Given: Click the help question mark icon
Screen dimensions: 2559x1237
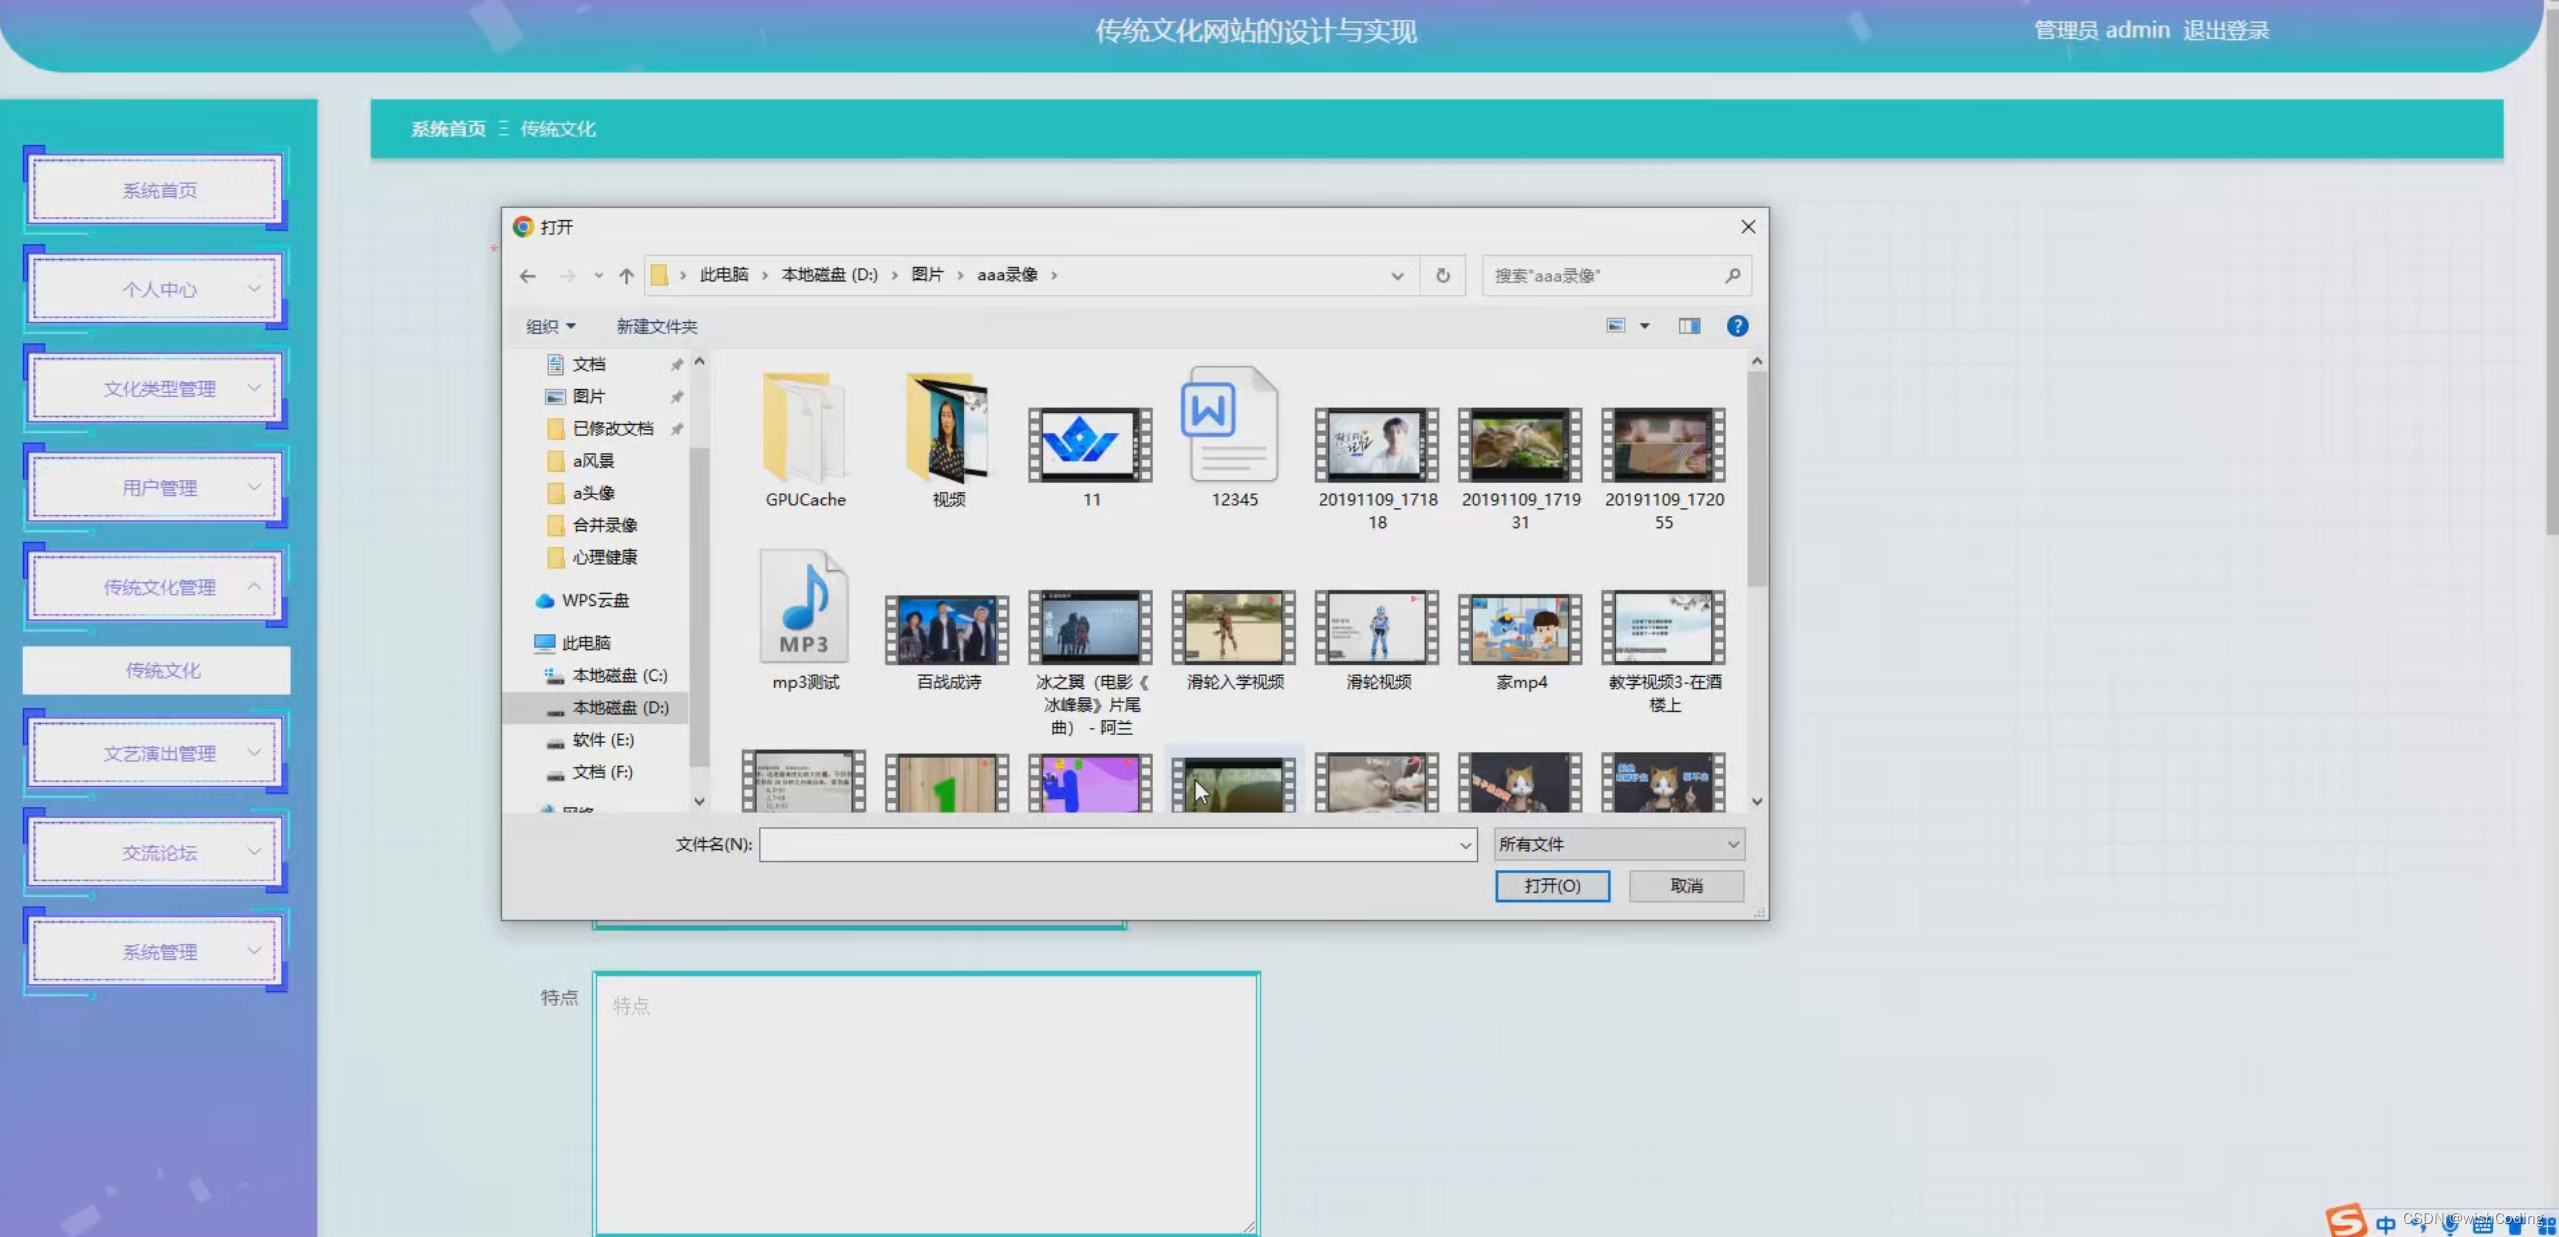Looking at the screenshot, I should pyautogui.click(x=1737, y=326).
